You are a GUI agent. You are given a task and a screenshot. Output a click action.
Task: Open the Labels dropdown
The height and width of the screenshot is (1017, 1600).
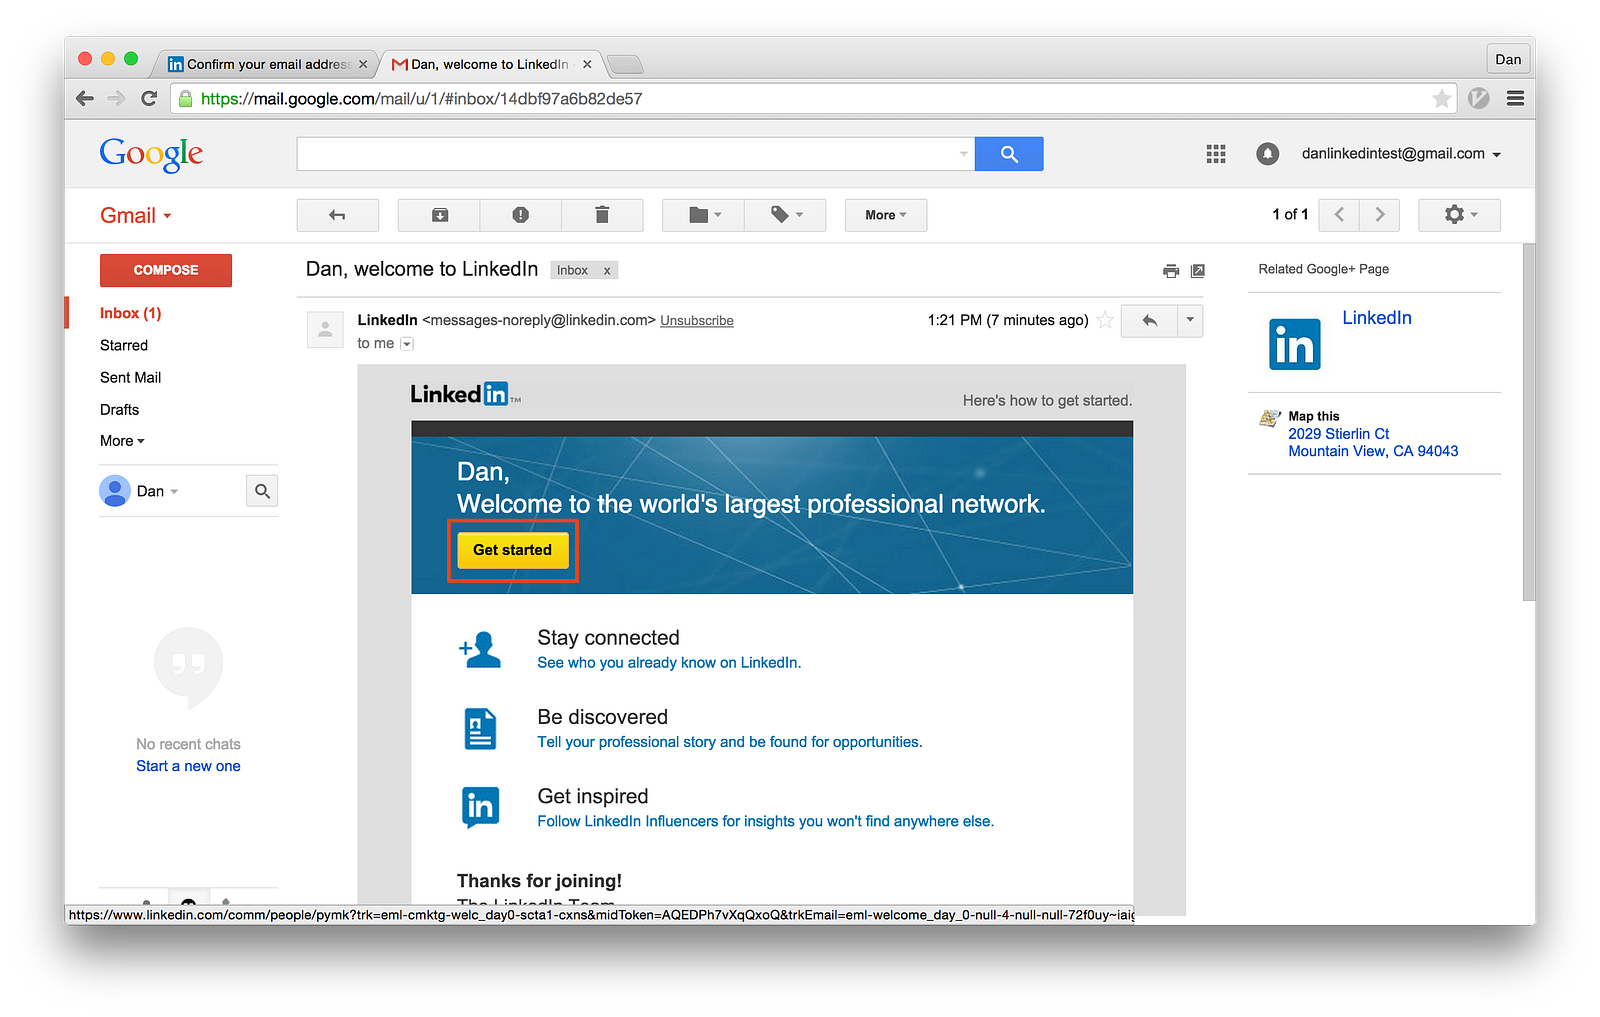click(x=786, y=215)
